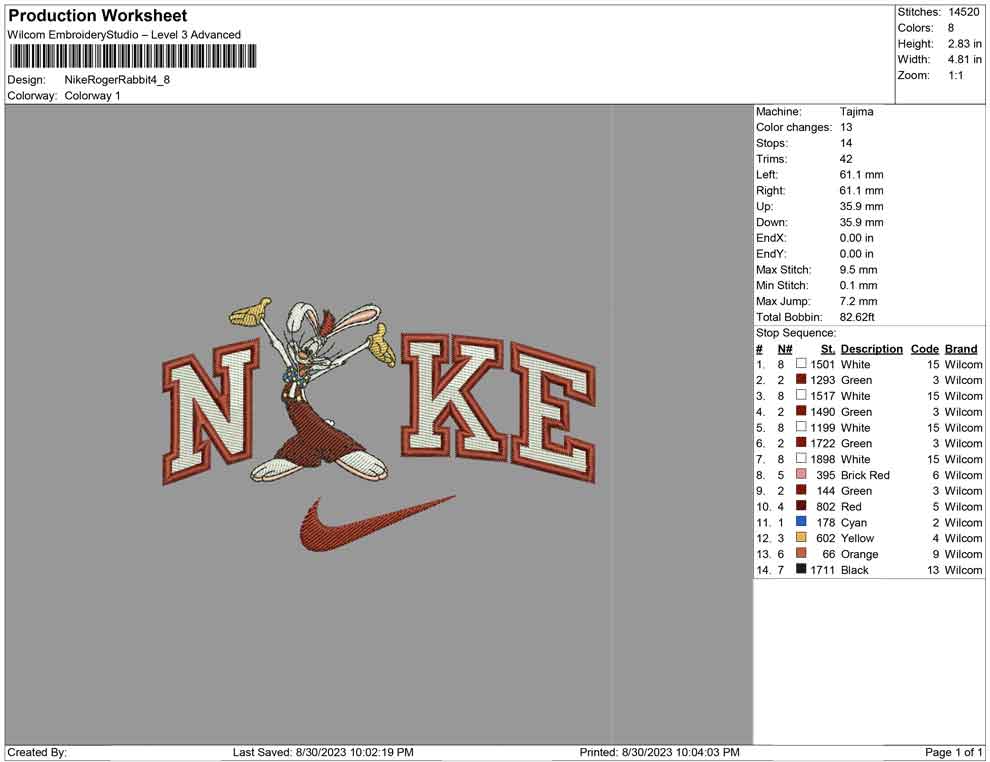The image size is (990, 762).
Task: Click the Black 1711 swatch
Action: 801,569
